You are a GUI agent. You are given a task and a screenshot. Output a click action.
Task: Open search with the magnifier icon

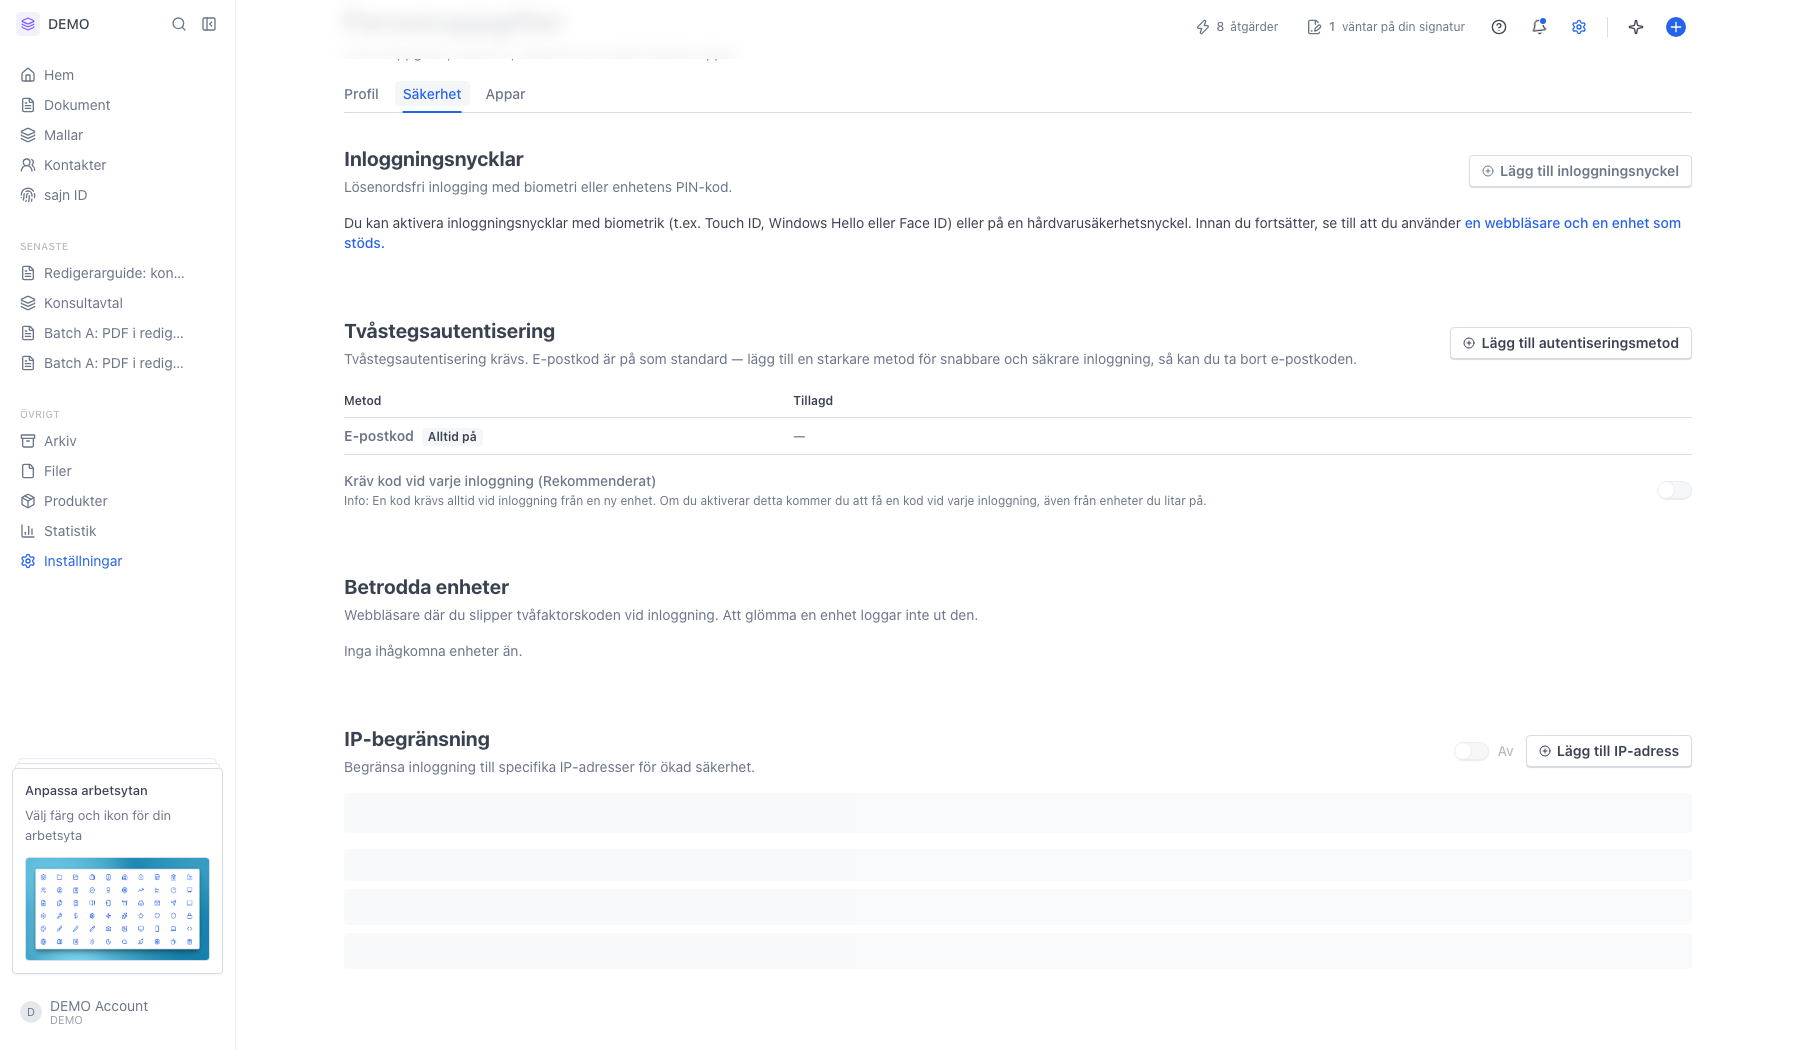(x=179, y=24)
